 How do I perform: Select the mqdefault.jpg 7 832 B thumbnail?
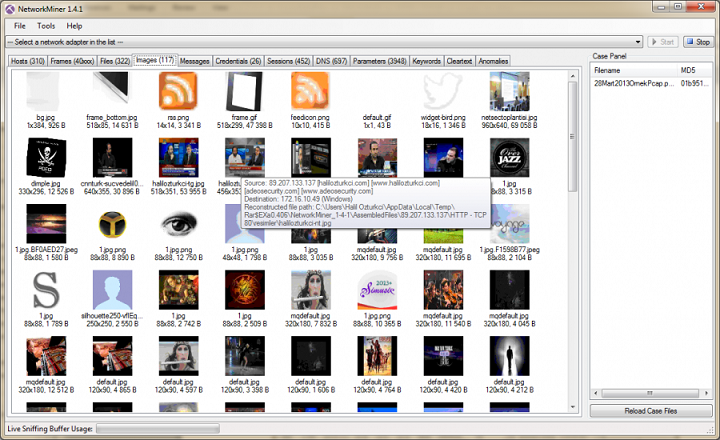pyautogui.click(x=310, y=290)
